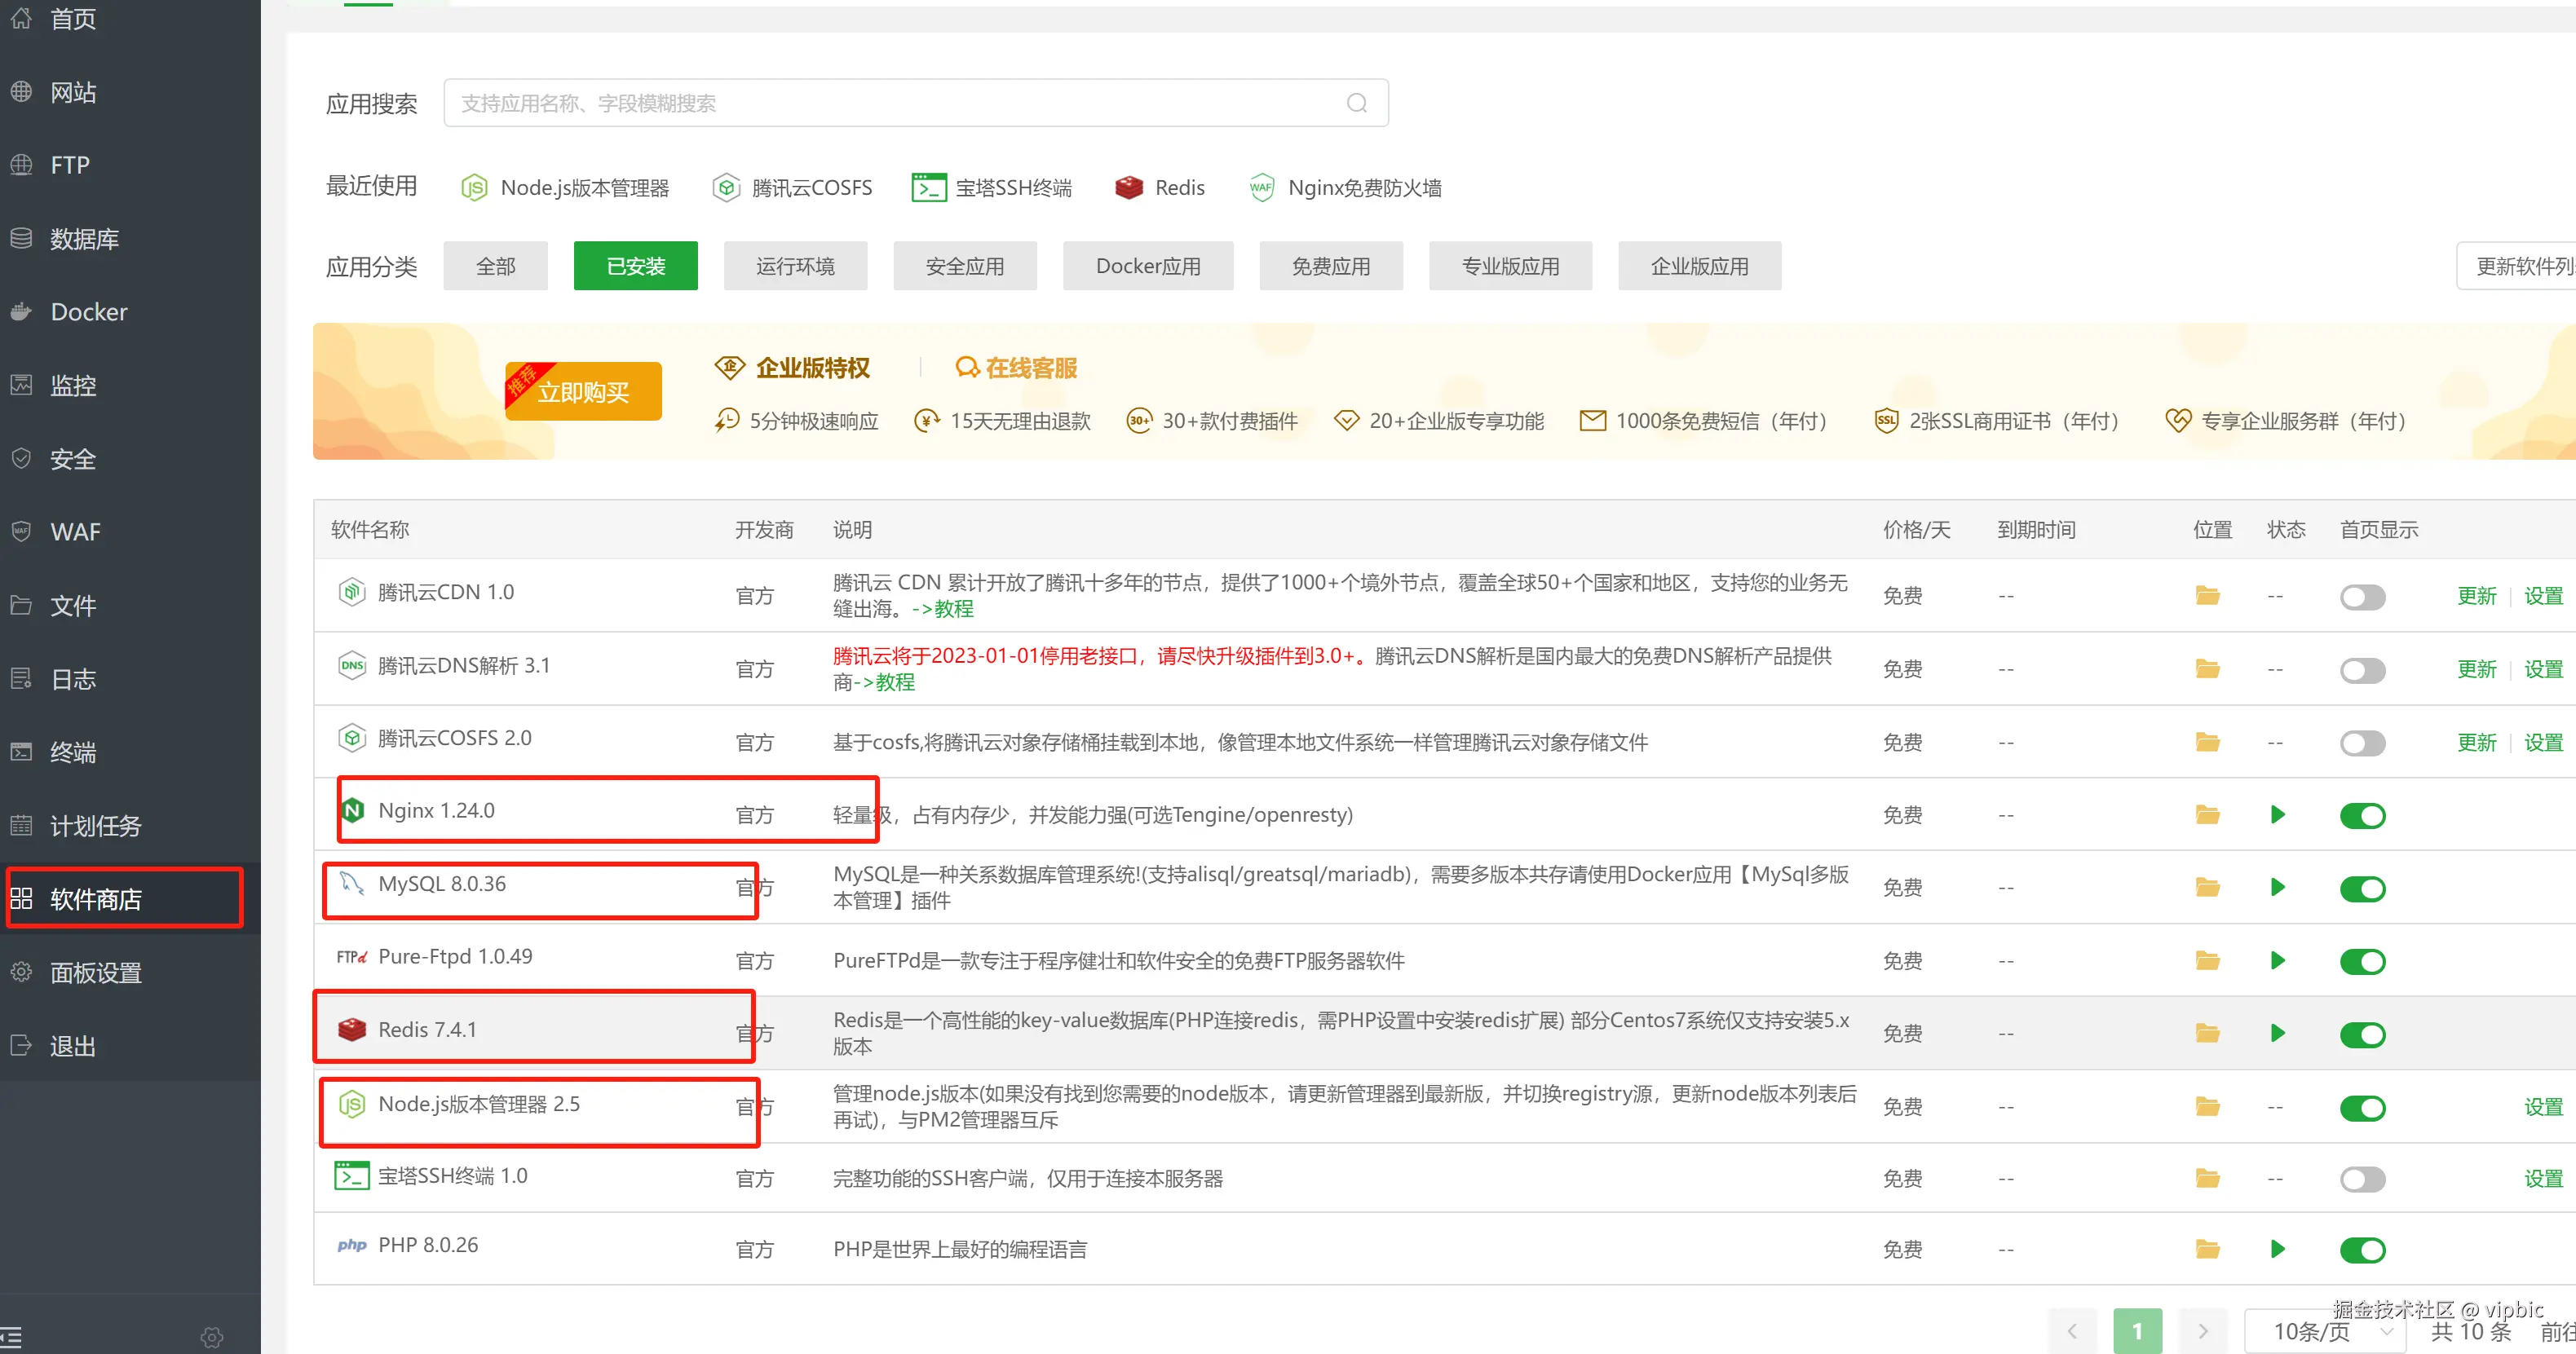The height and width of the screenshot is (1354, 2576).
Task: Select the Docker应用 category tab
Action: [x=1148, y=266]
